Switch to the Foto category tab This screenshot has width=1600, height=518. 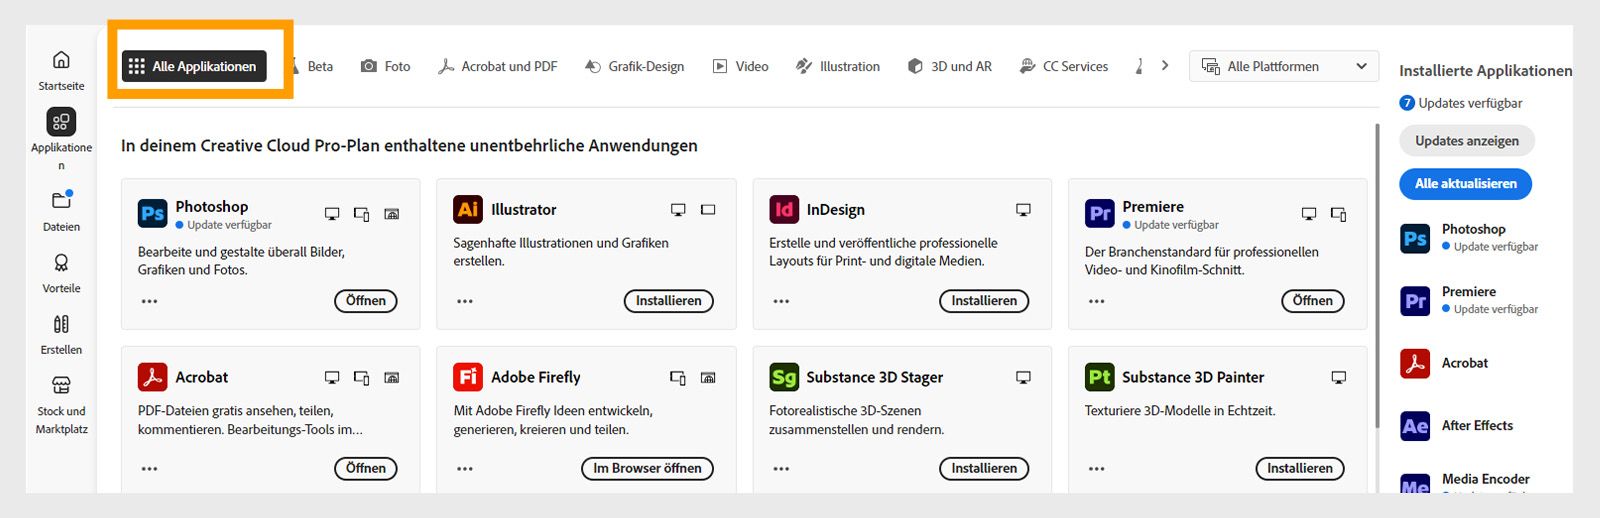coord(386,66)
